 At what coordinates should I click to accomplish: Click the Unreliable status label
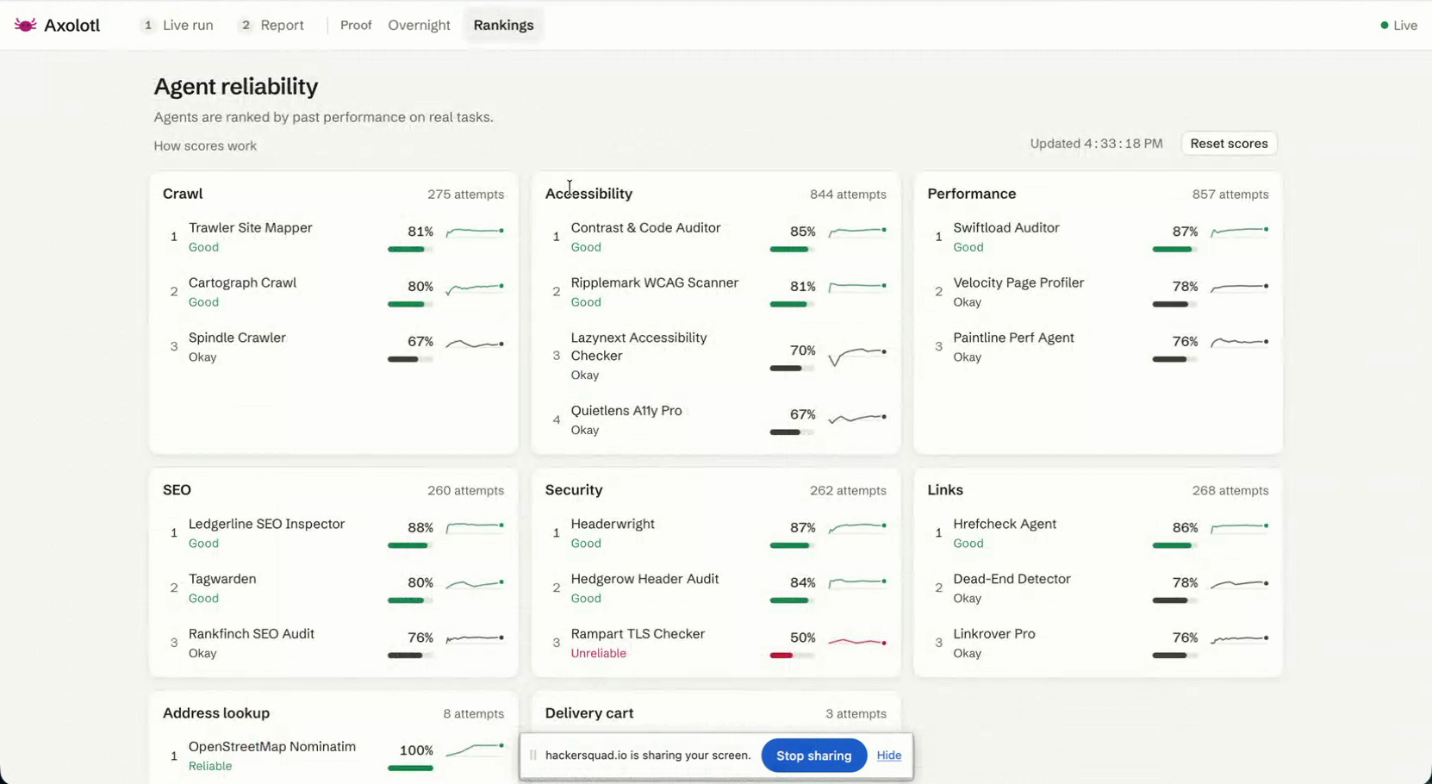(598, 654)
